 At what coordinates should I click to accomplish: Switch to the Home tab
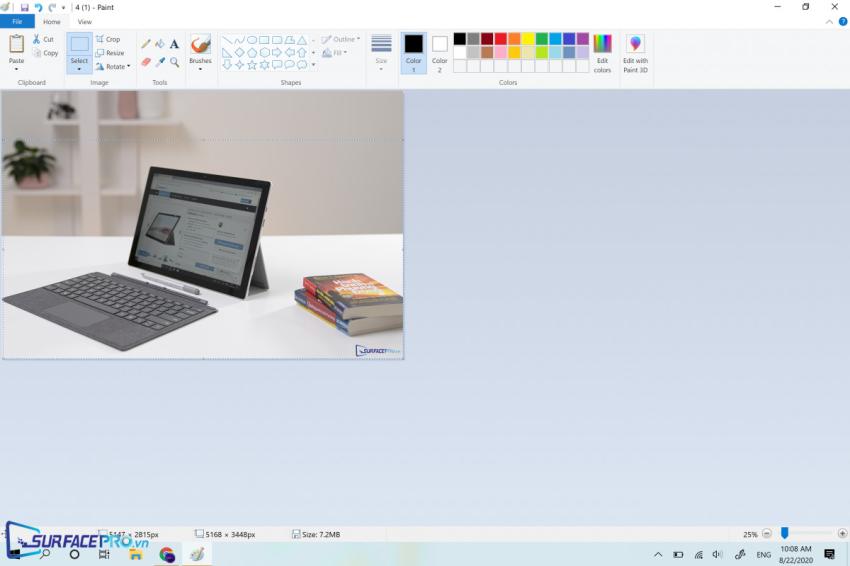coord(51,22)
